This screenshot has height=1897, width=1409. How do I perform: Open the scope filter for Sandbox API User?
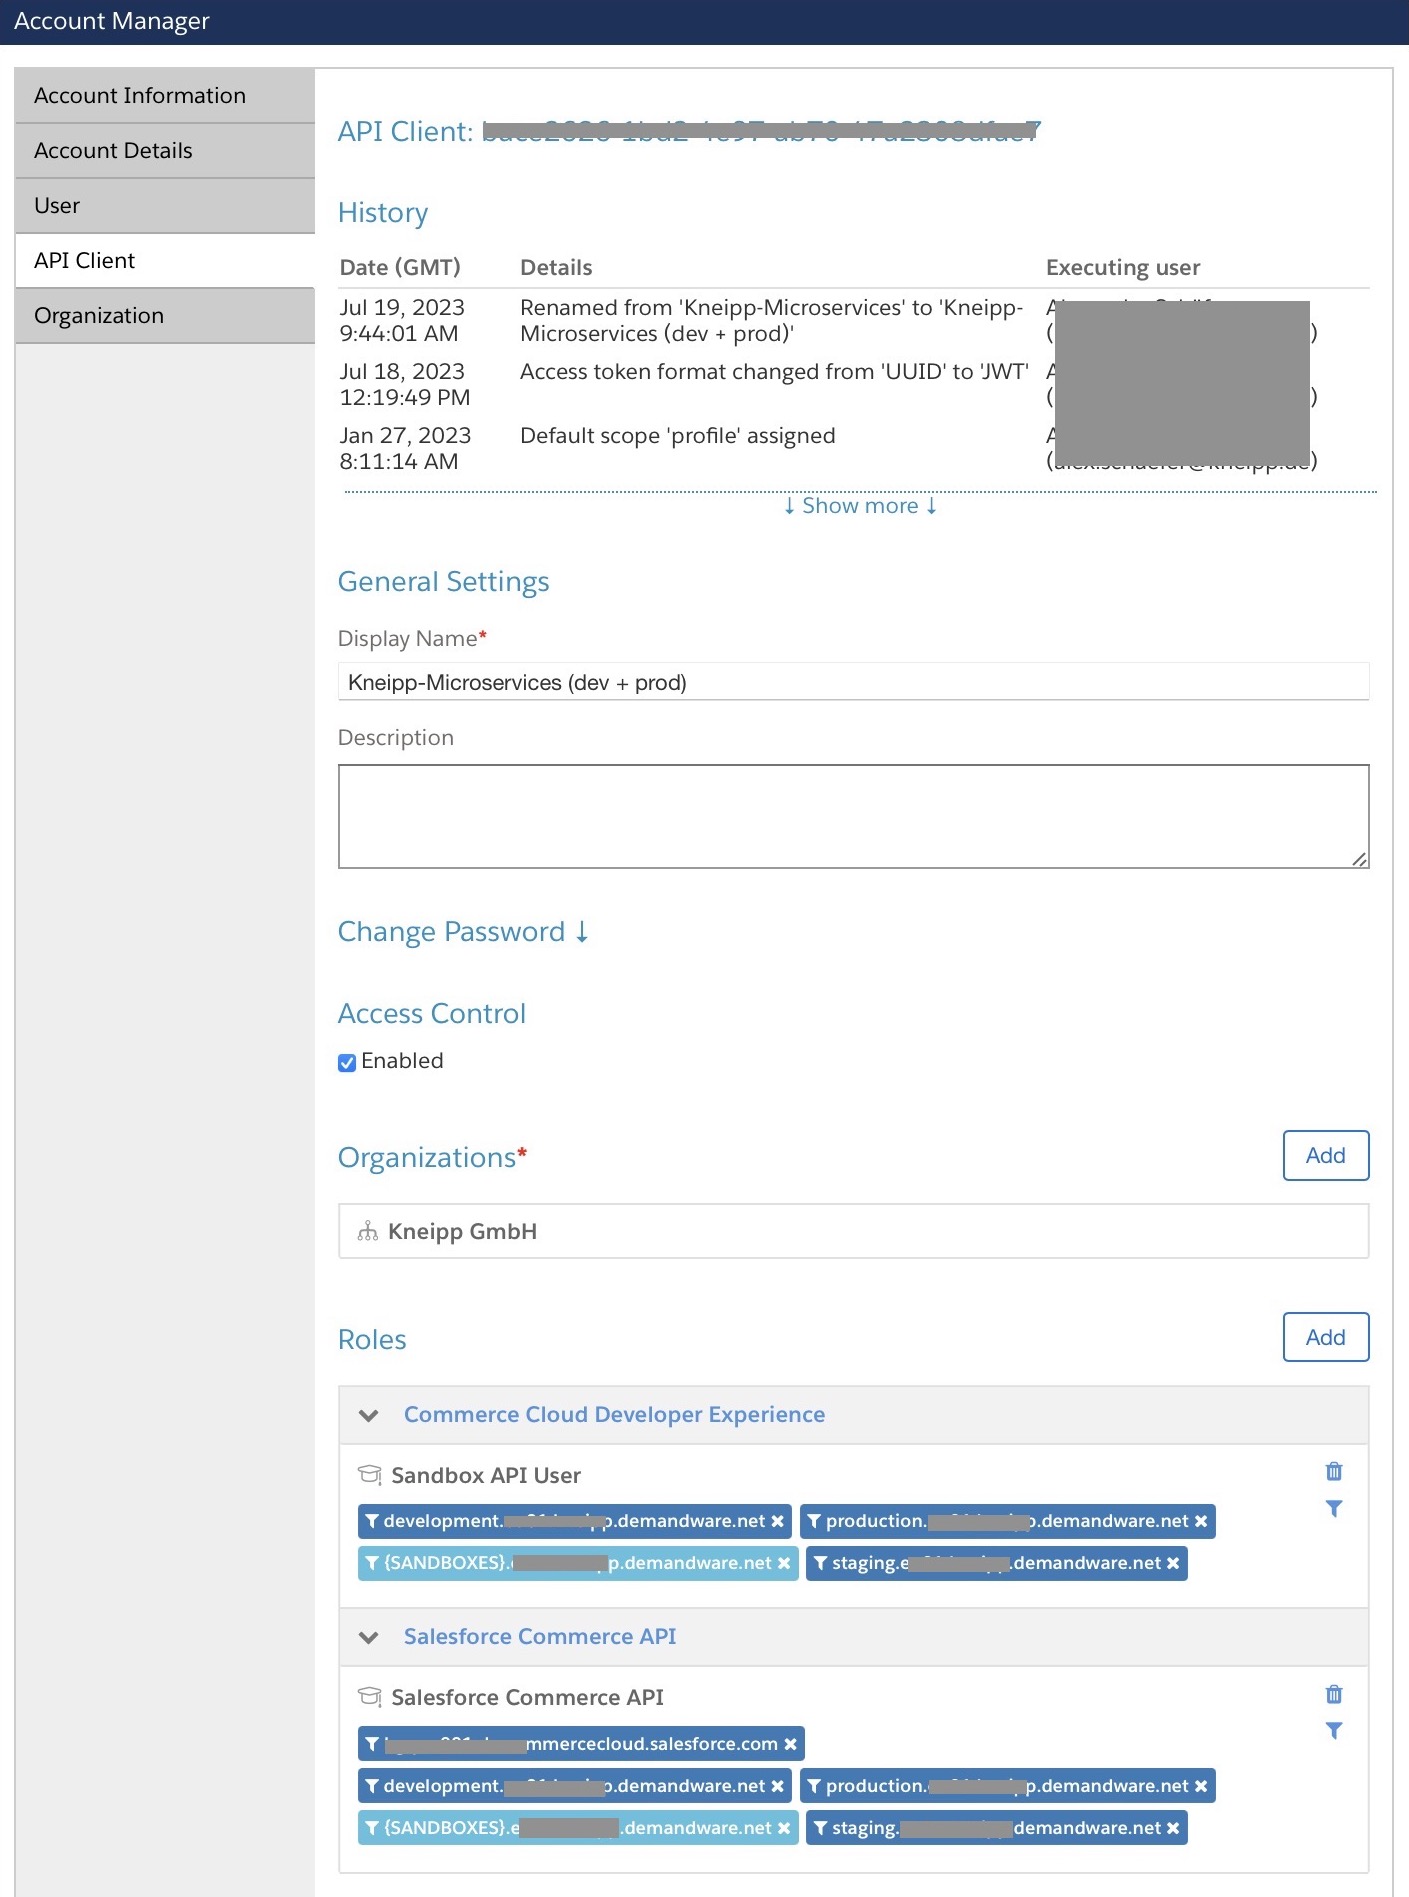click(x=1334, y=1508)
